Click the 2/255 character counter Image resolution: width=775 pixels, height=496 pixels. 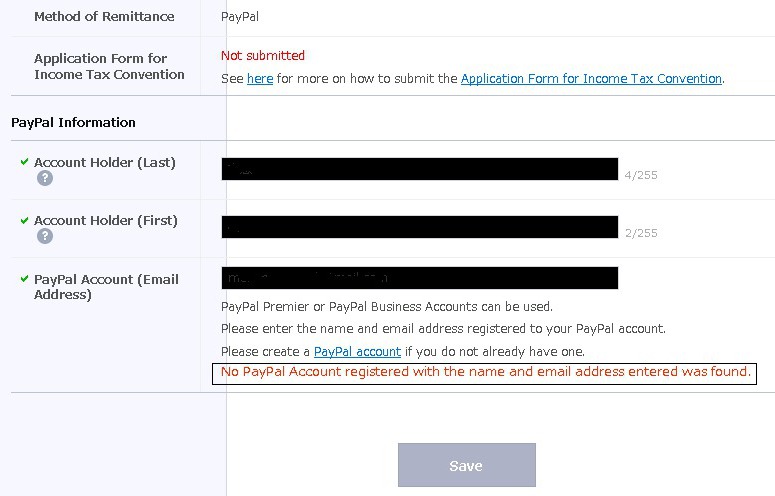(x=641, y=233)
